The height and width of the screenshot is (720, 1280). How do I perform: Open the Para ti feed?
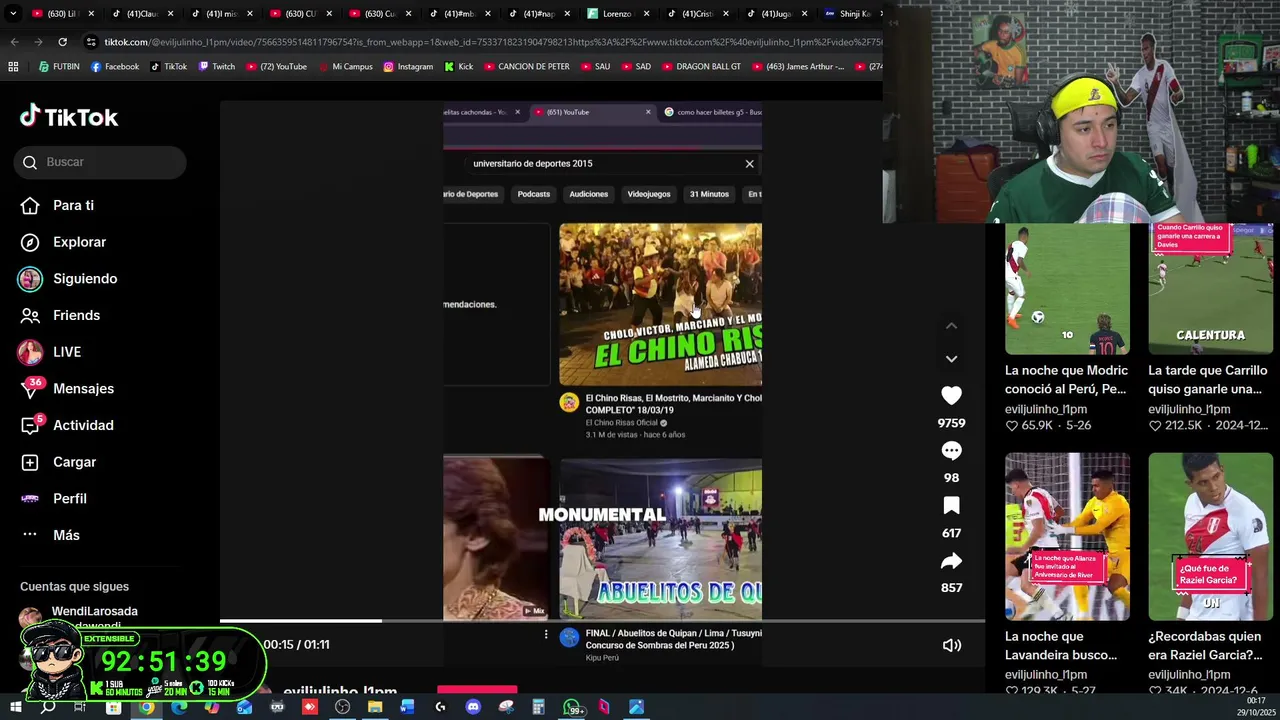pos(58,205)
